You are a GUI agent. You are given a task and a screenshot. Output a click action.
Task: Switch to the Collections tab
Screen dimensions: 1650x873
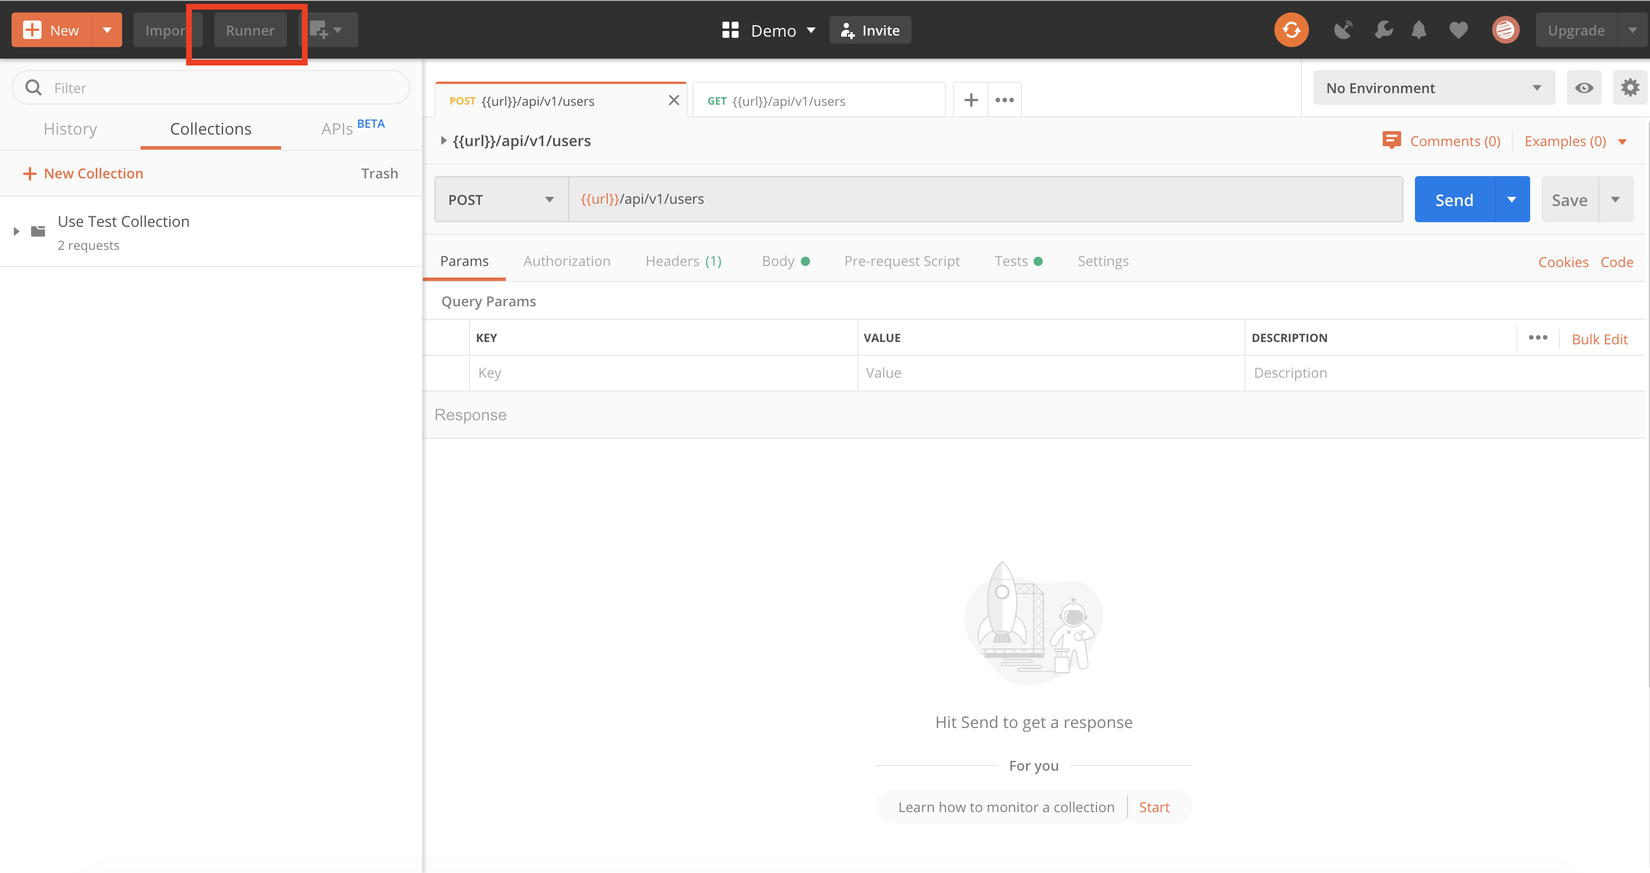click(211, 129)
